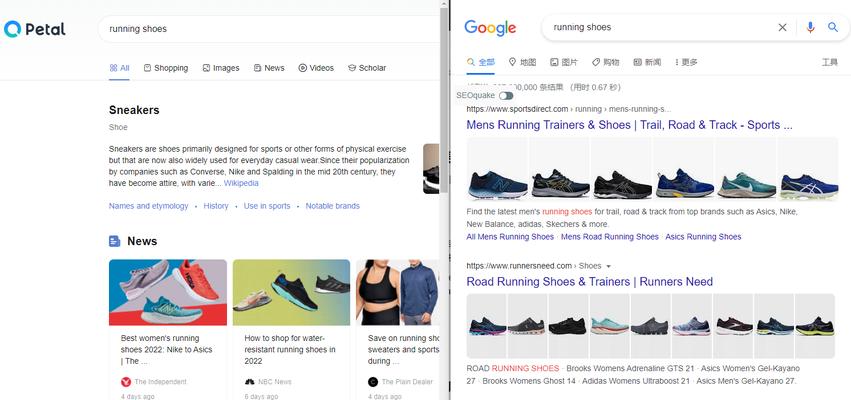
Task: Go to Petal's News tab
Action: (x=269, y=68)
